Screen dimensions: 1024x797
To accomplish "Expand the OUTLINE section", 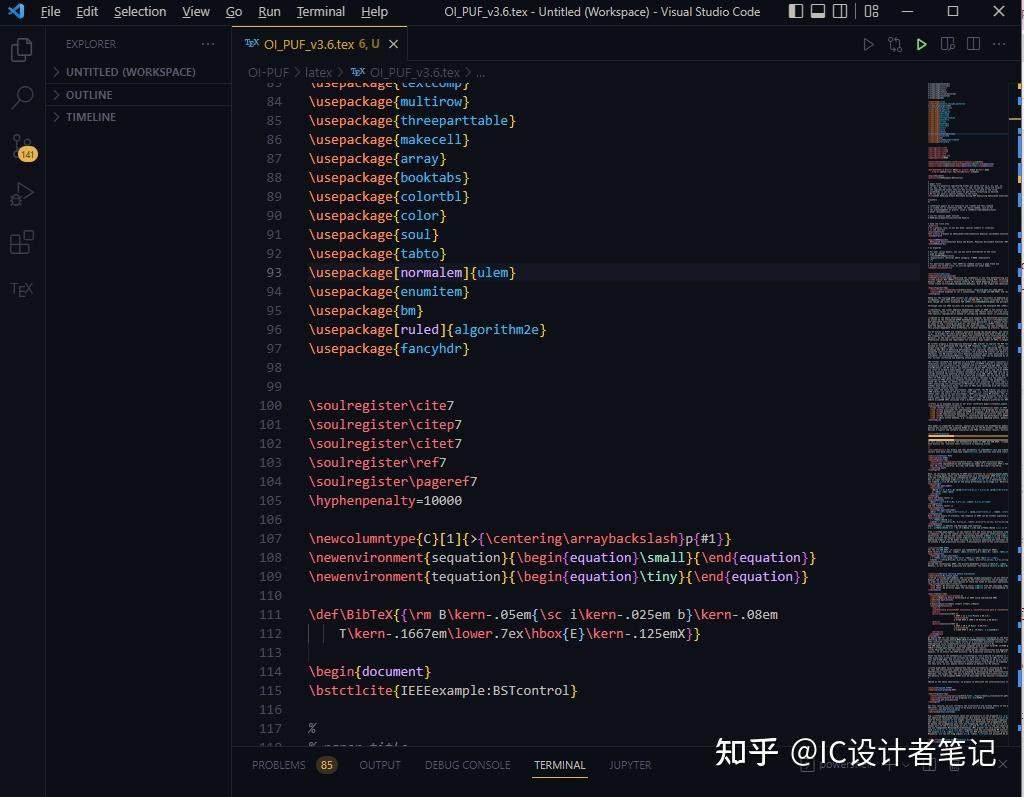I will point(90,94).
